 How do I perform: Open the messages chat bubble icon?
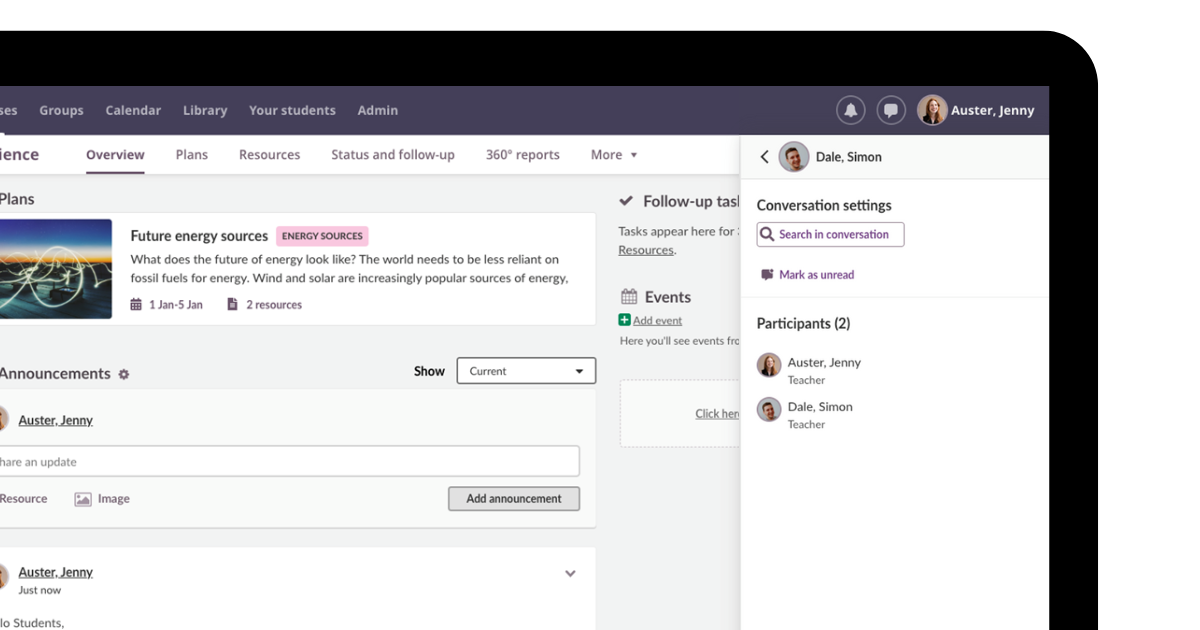(891, 110)
